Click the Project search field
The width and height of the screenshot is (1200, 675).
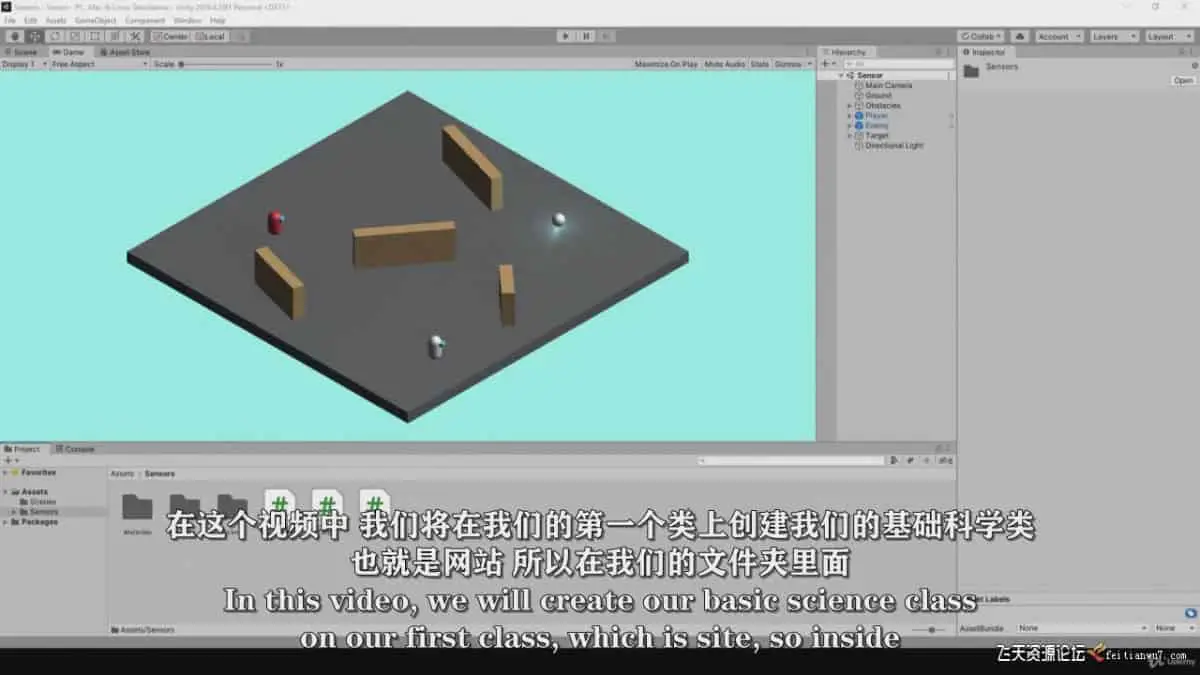[791, 460]
